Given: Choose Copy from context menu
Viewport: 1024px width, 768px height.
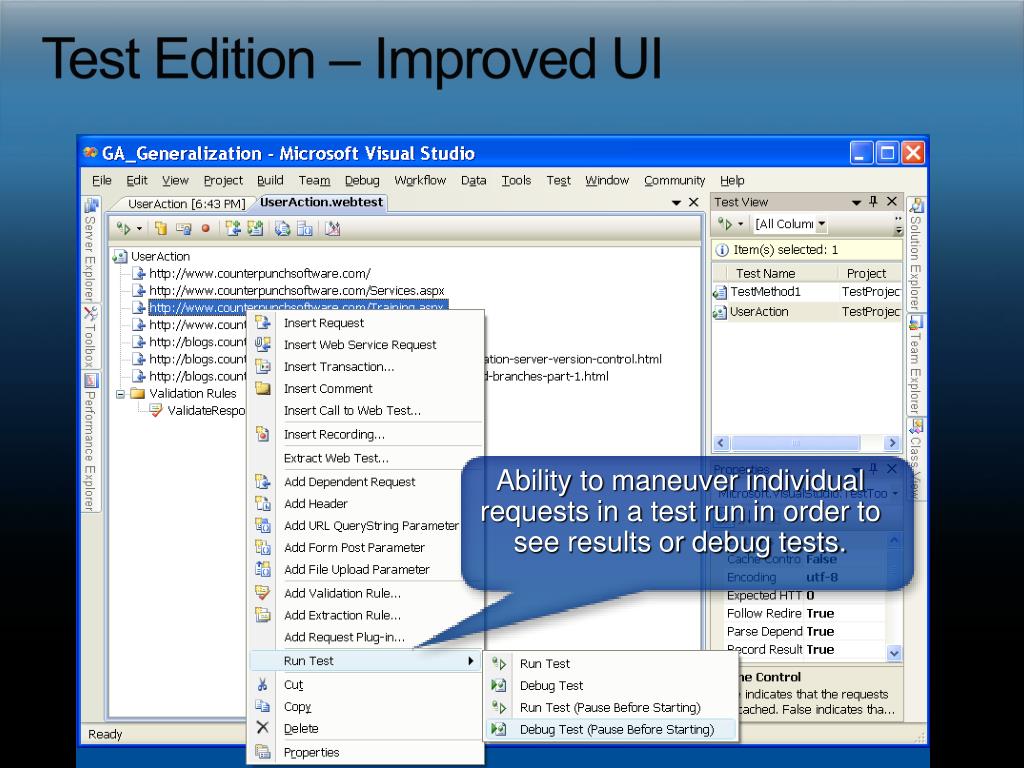Looking at the screenshot, I should tap(367, 707).
